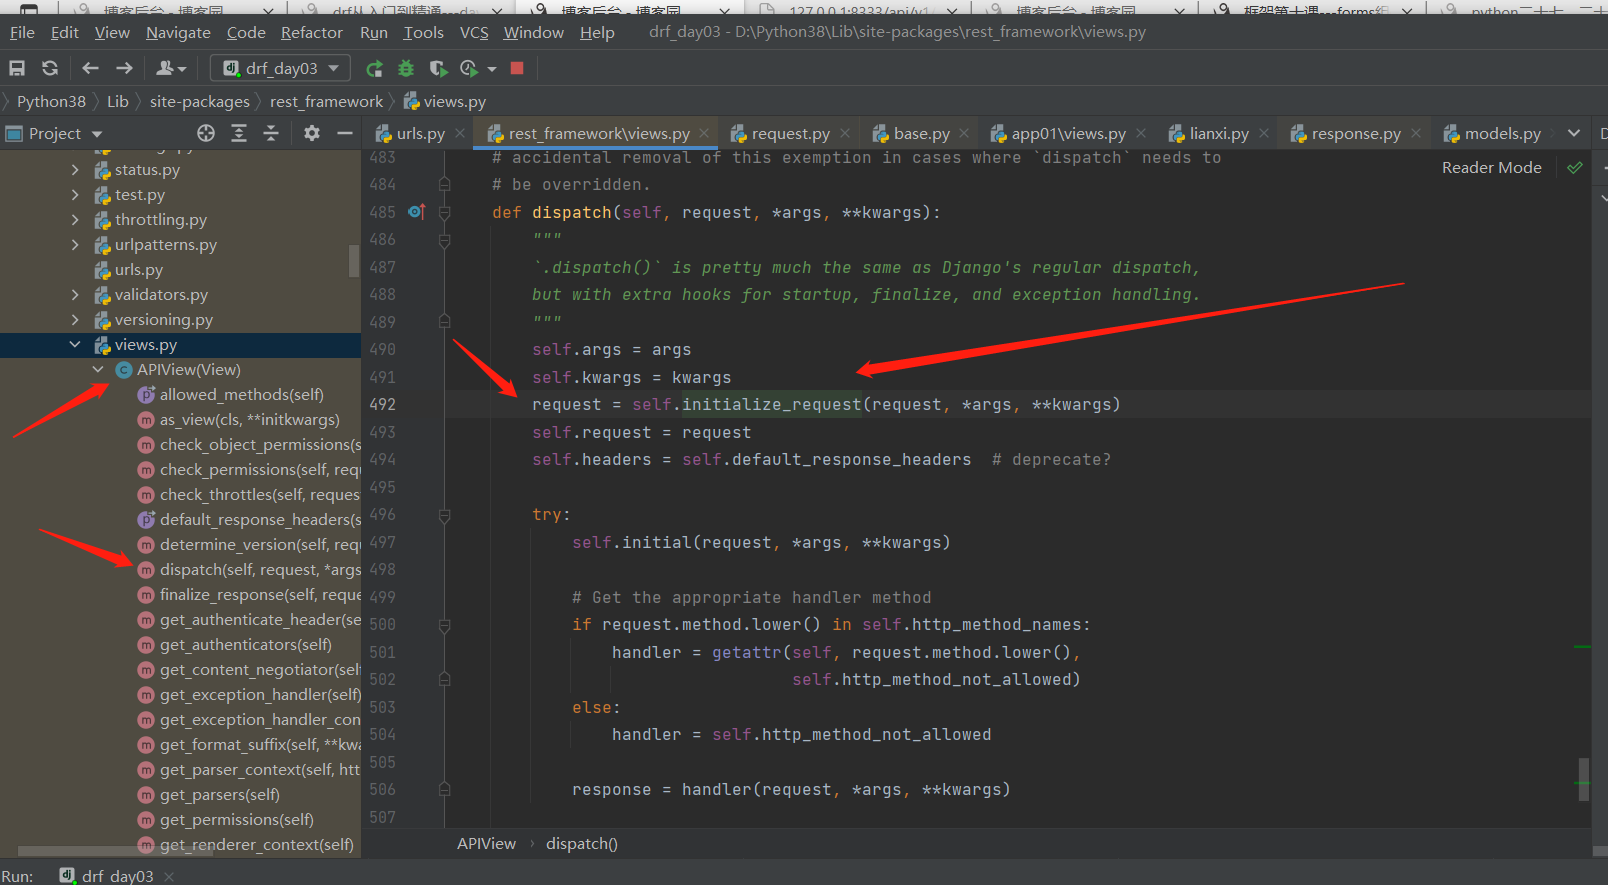Click the site-packages breadcrumb
This screenshot has width=1608, height=885.
click(x=200, y=101)
